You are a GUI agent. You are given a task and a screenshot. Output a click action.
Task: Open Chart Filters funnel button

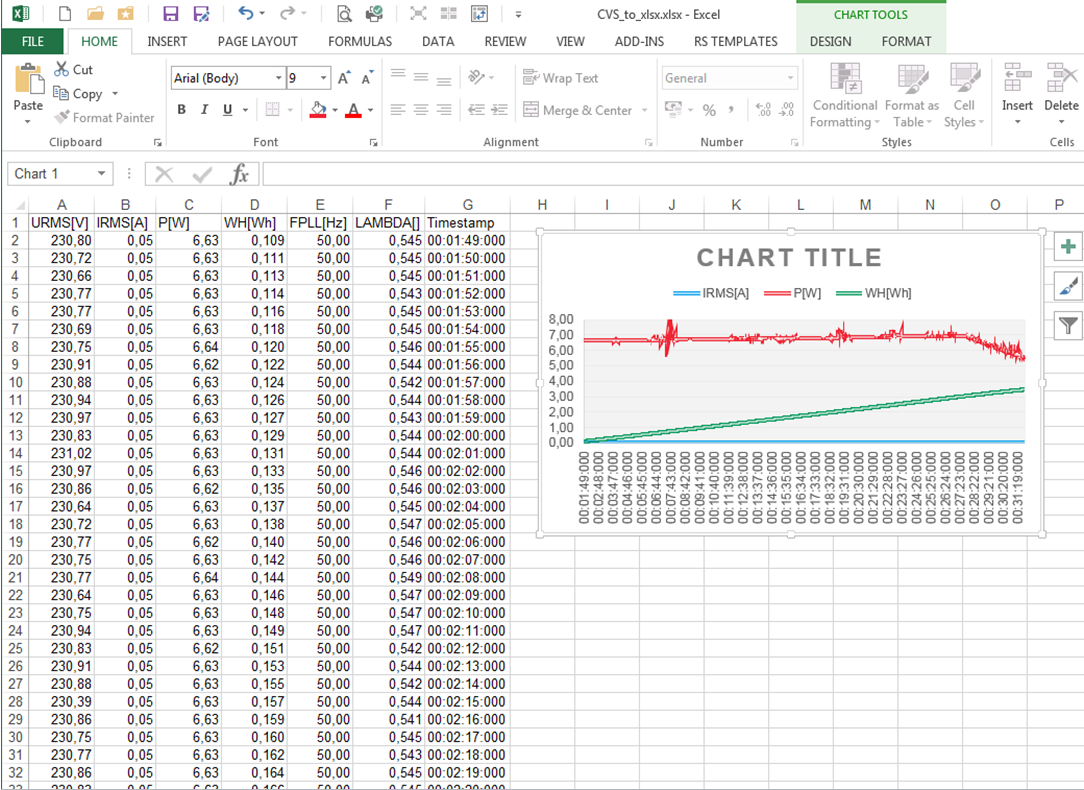(1069, 325)
